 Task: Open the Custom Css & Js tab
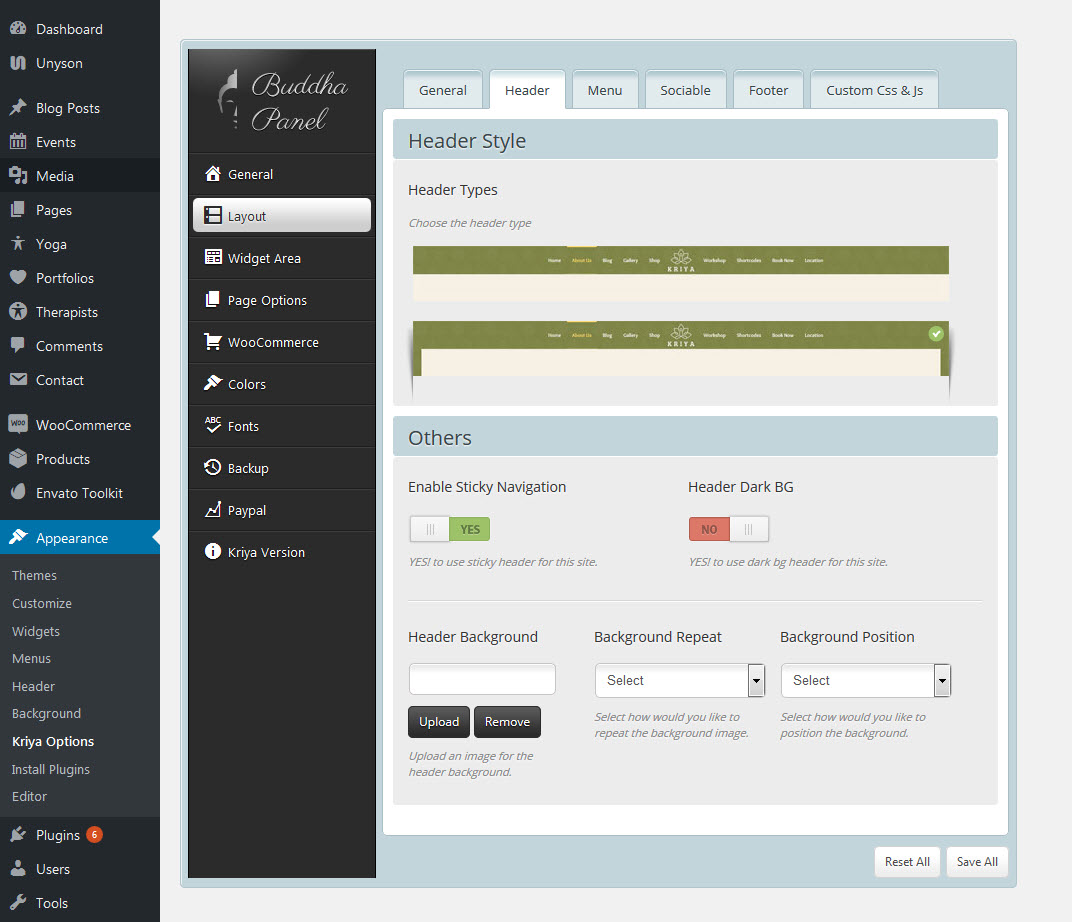pos(873,89)
